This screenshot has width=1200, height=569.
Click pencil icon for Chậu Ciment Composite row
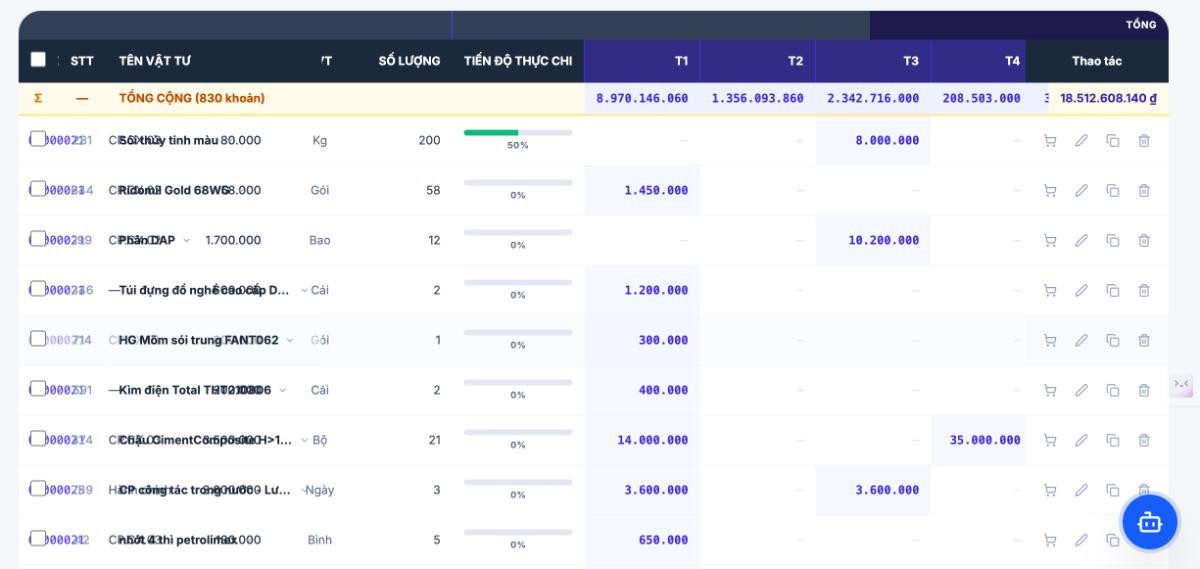pyautogui.click(x=1081, y=441)
